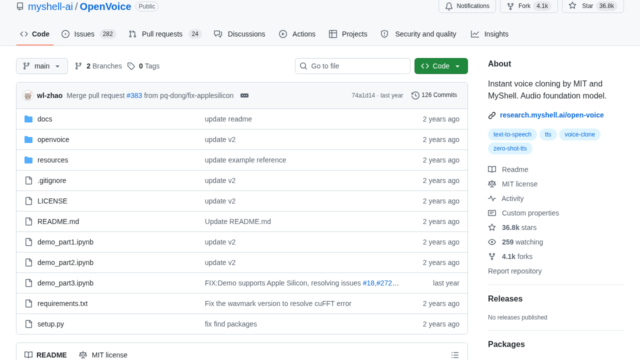The width and height of the screenshot is (640, 360).
Task: View the 2 Branches link
Action: [x=98, y=66]
